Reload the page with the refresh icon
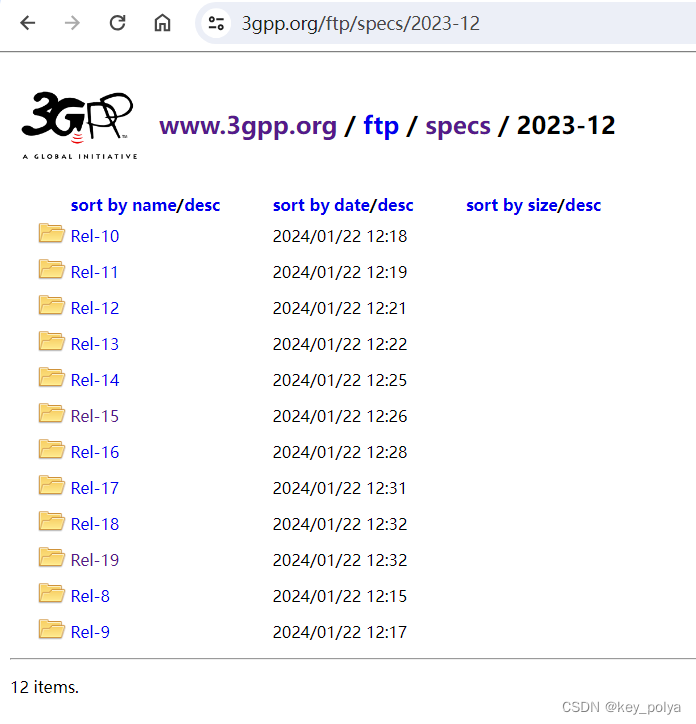Screen dimensions: 696x724 tap(117, 23)
